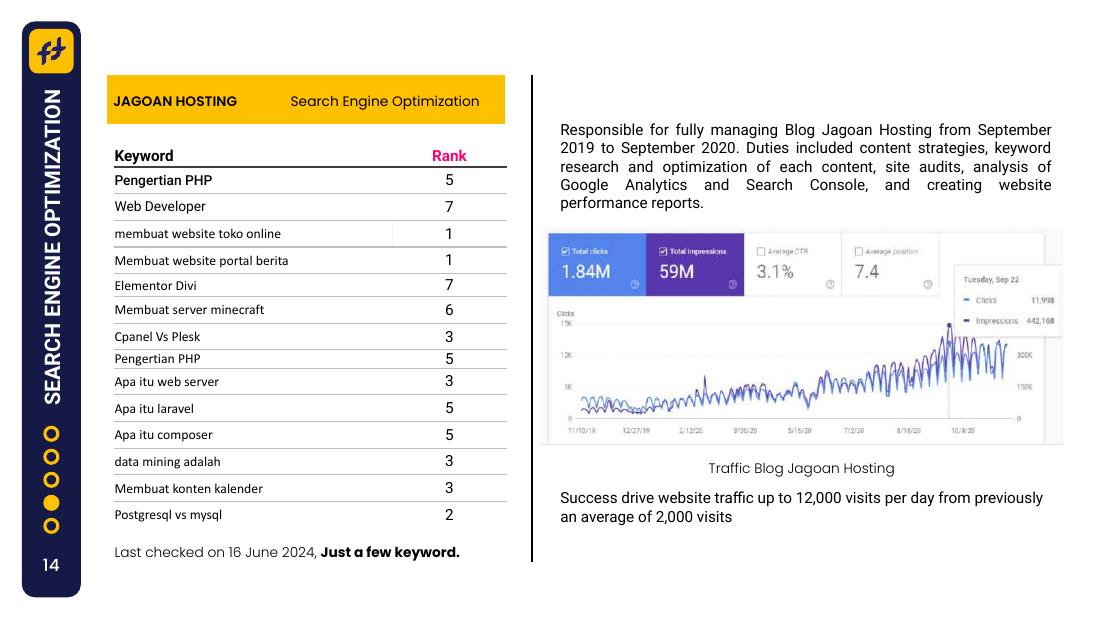Click the Keyword column header
Viewport: 1100px width, 619px height.
tap(144, 156)
